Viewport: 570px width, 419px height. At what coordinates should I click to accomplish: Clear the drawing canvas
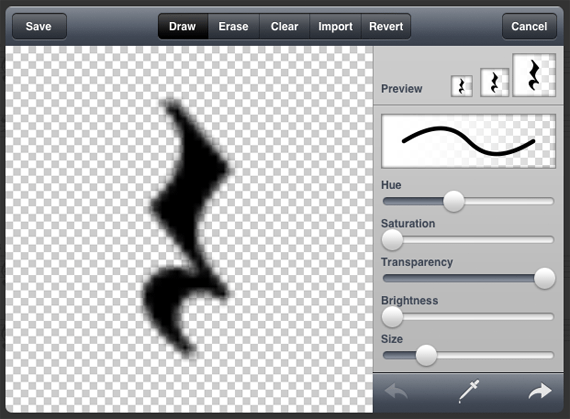click(284, 26)
